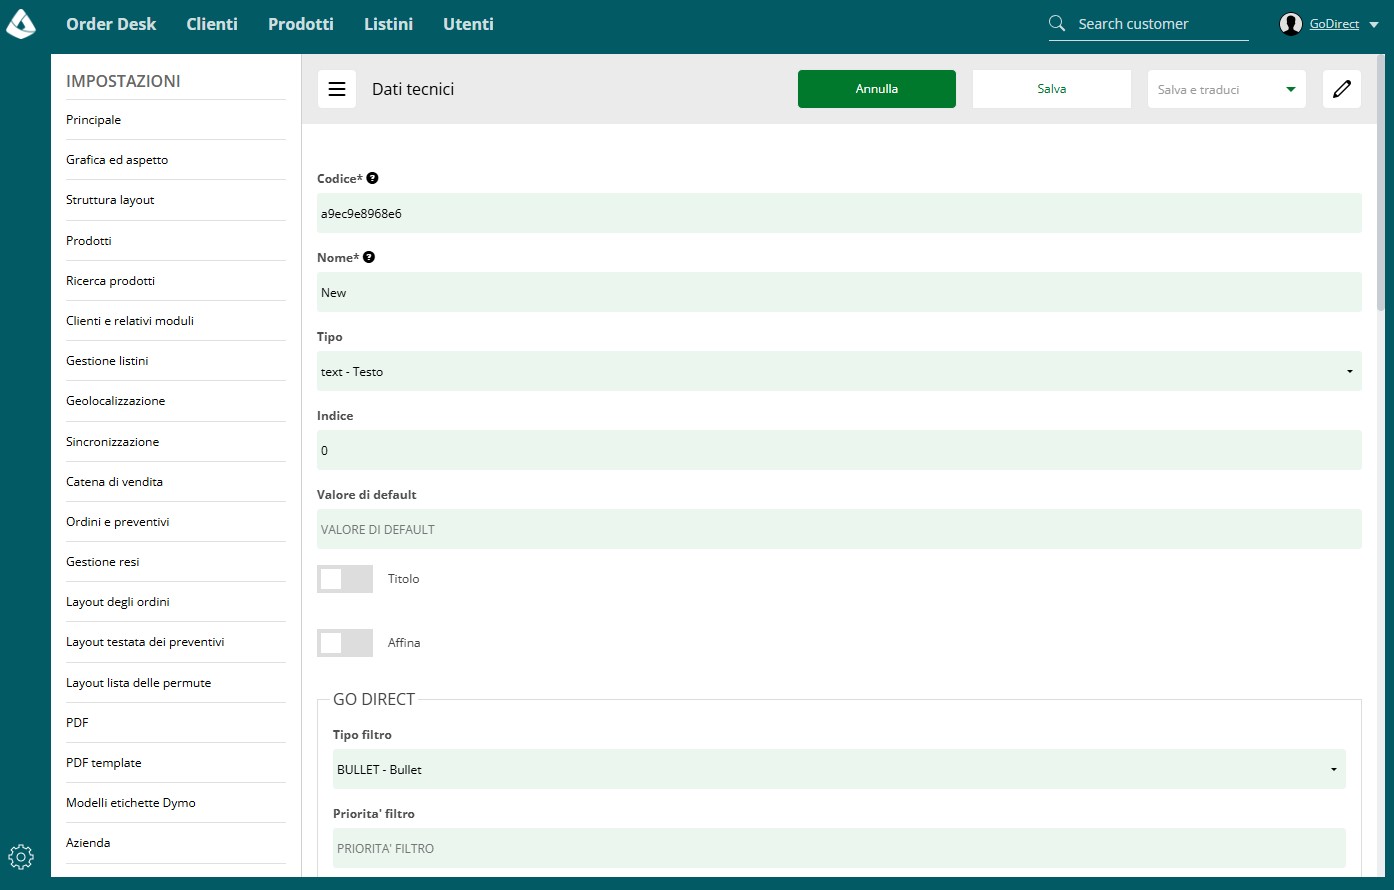1394x890 pixels.
Task: Open the Listini menu
Action: pyautogui.click(x=388, y=24)
